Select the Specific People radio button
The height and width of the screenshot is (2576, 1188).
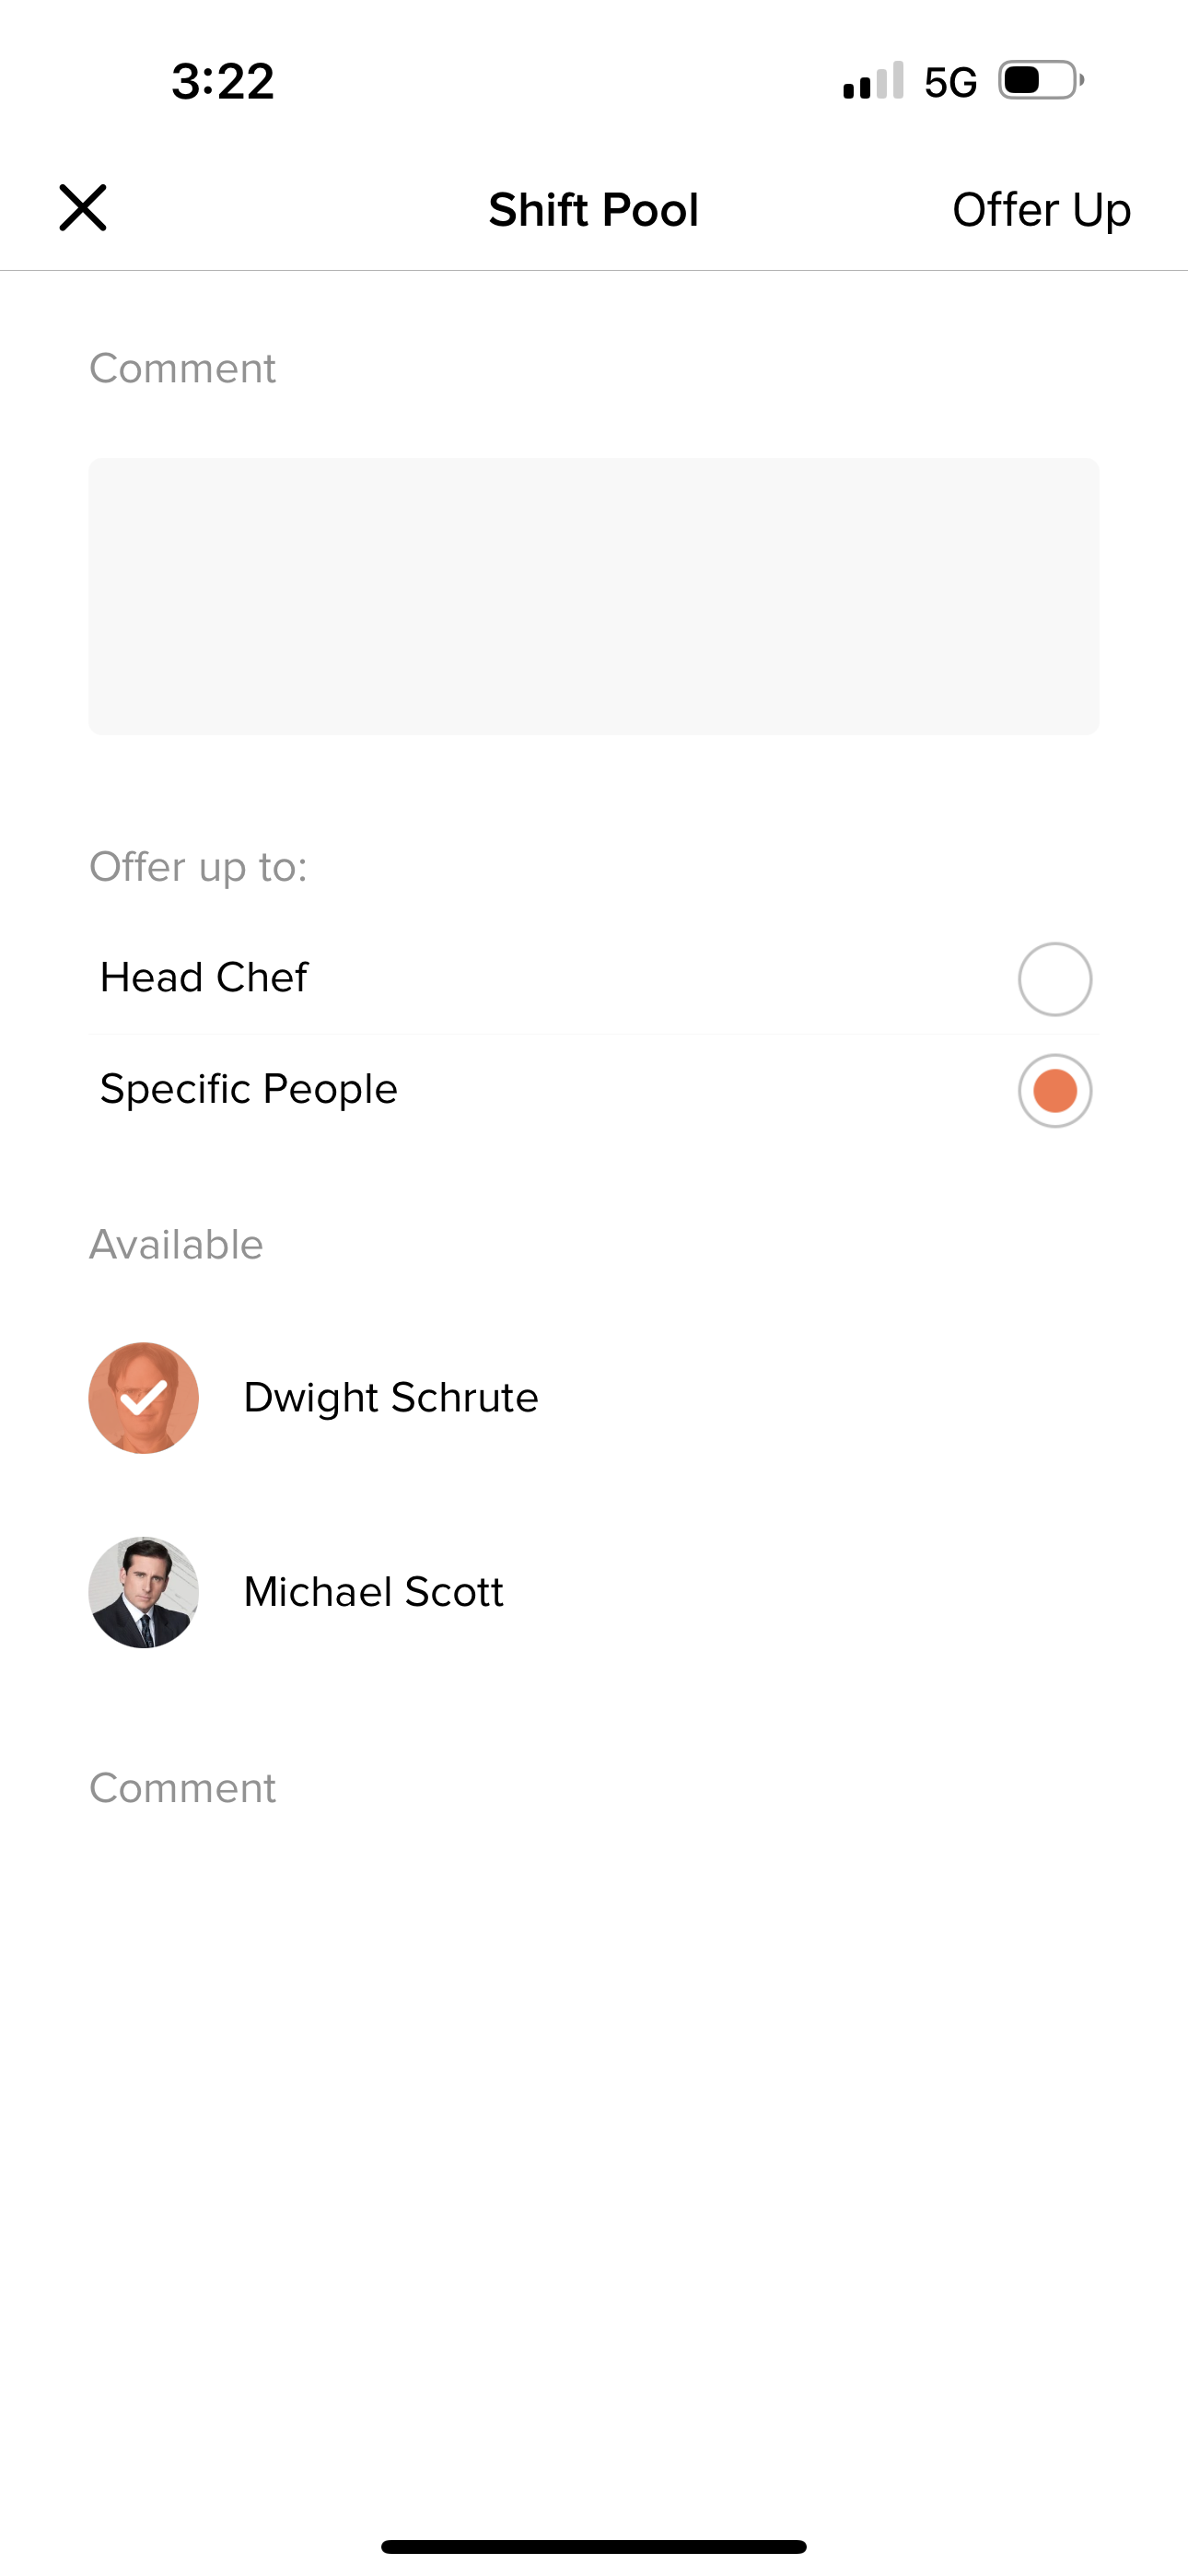pyautogui.click(x=1054, y=1090)
